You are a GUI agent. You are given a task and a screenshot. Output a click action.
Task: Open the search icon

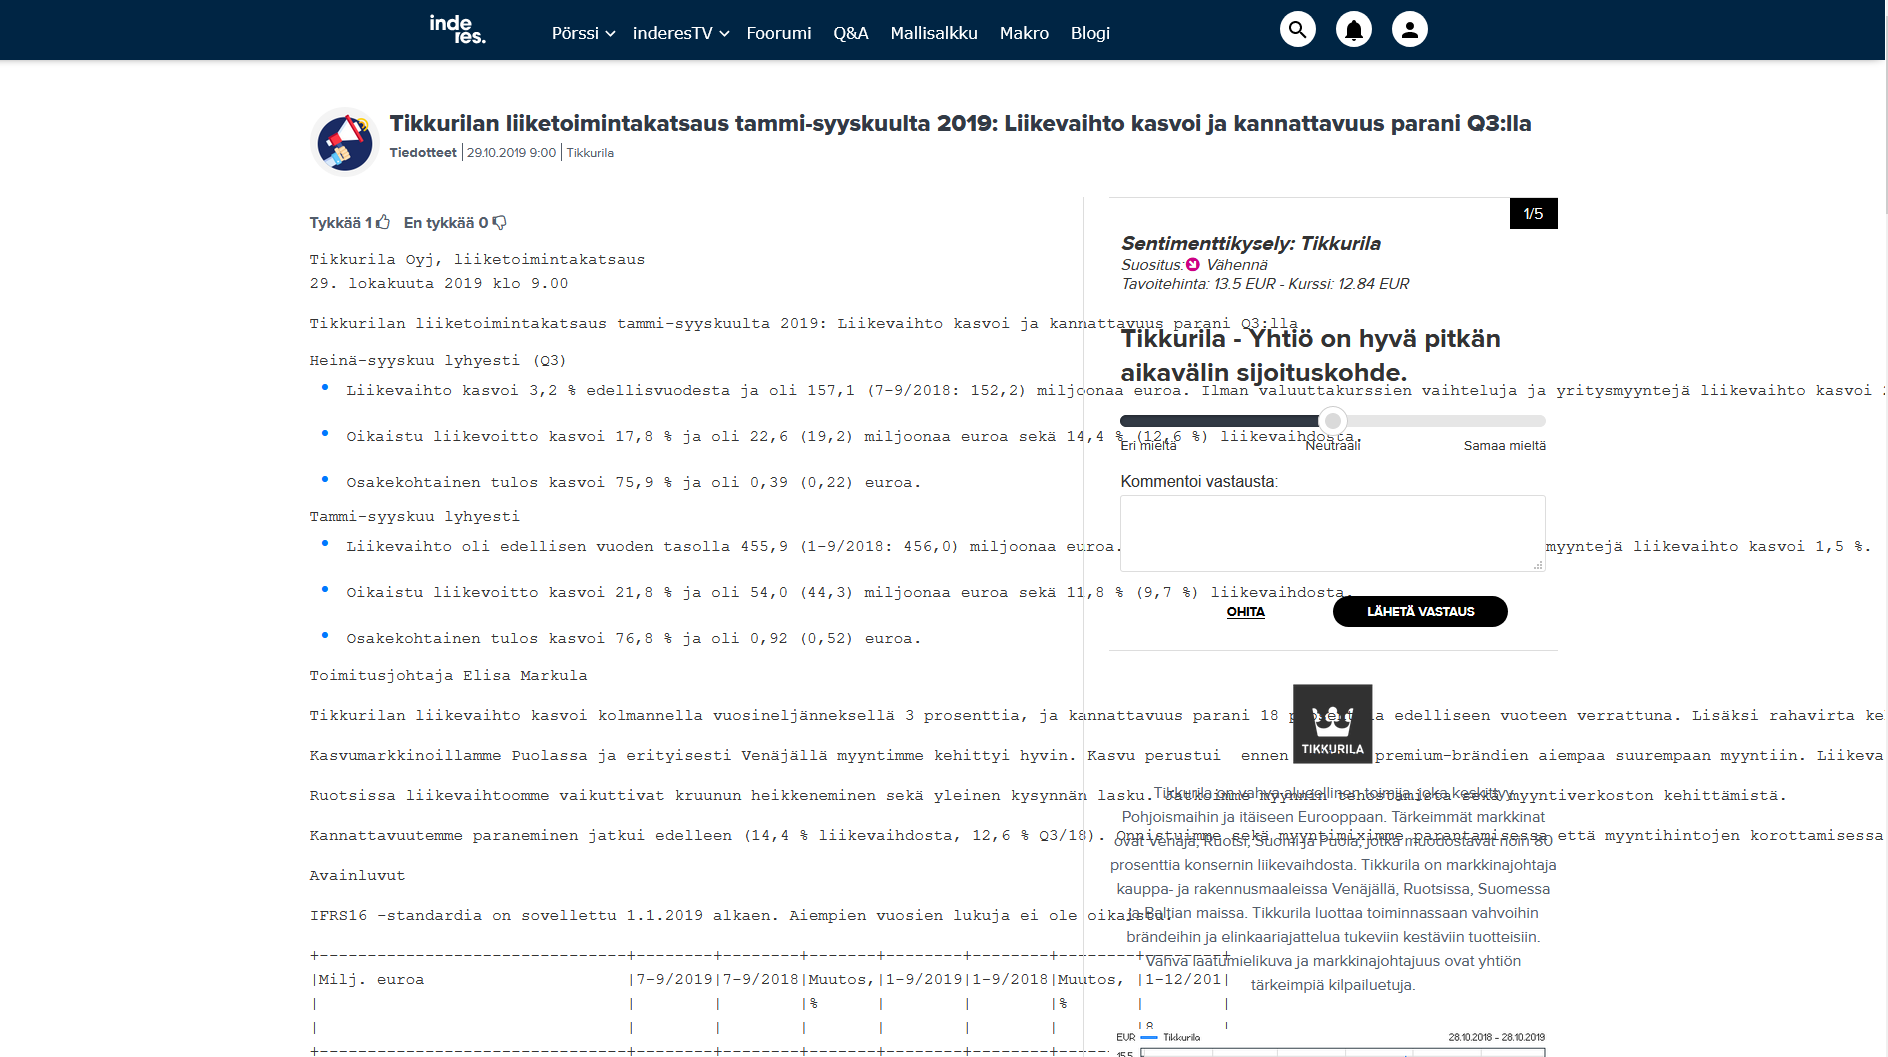pyautogui.click(x=1297, y=30)
